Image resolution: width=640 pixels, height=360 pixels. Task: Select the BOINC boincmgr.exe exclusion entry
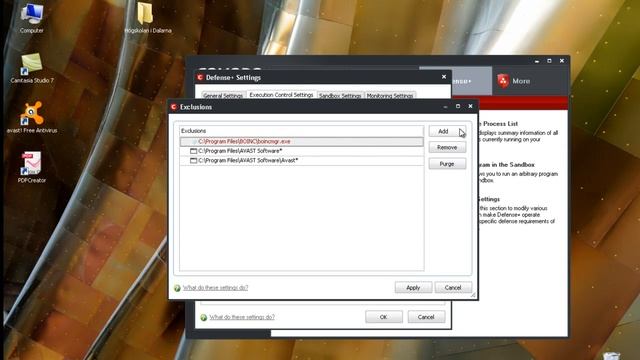coord(302,142)
